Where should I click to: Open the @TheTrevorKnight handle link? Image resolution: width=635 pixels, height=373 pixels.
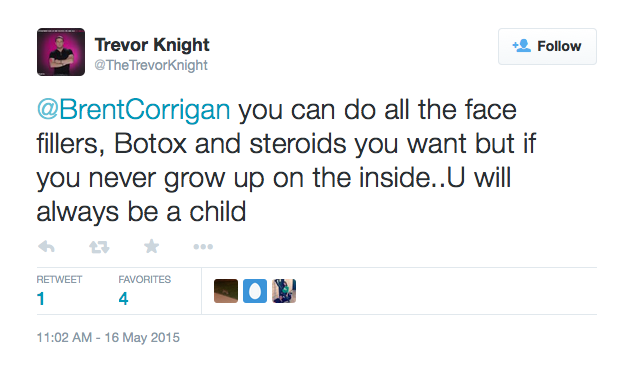[151, 65]
